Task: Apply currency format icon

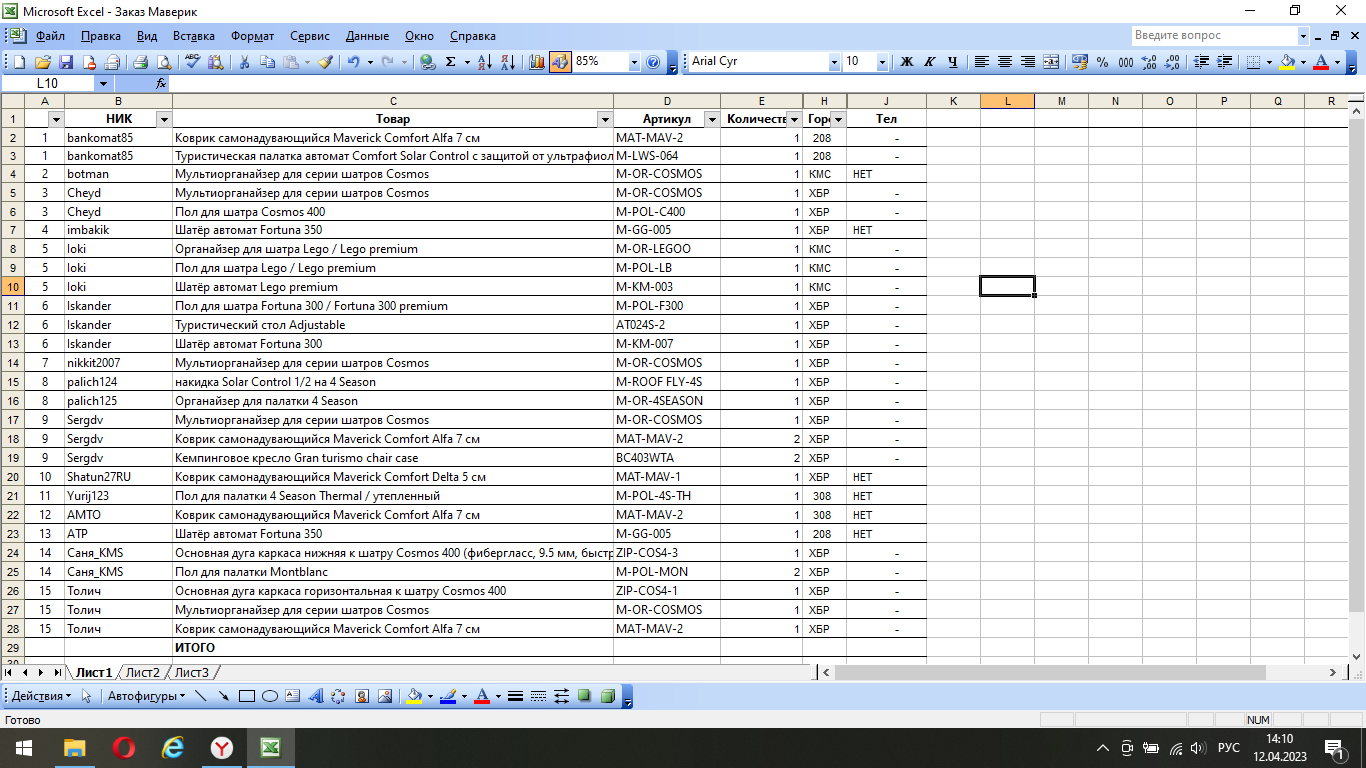Action: coord(1079,62)
